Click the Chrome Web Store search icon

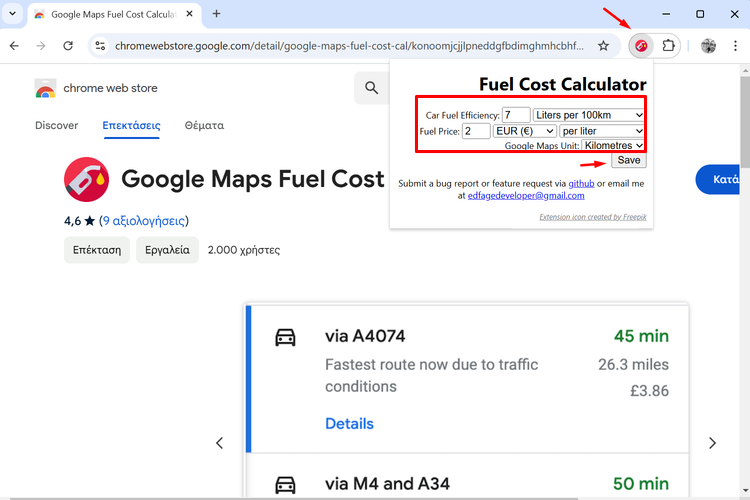[371, 88]
